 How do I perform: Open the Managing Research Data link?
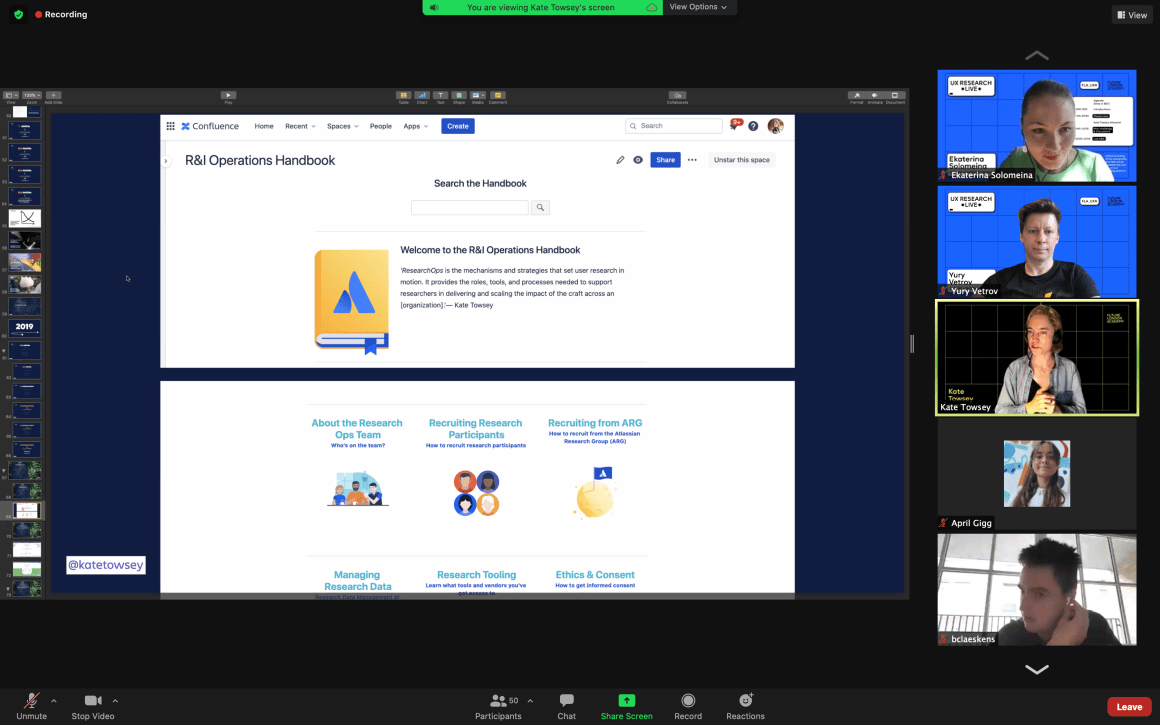click(357, 581)
